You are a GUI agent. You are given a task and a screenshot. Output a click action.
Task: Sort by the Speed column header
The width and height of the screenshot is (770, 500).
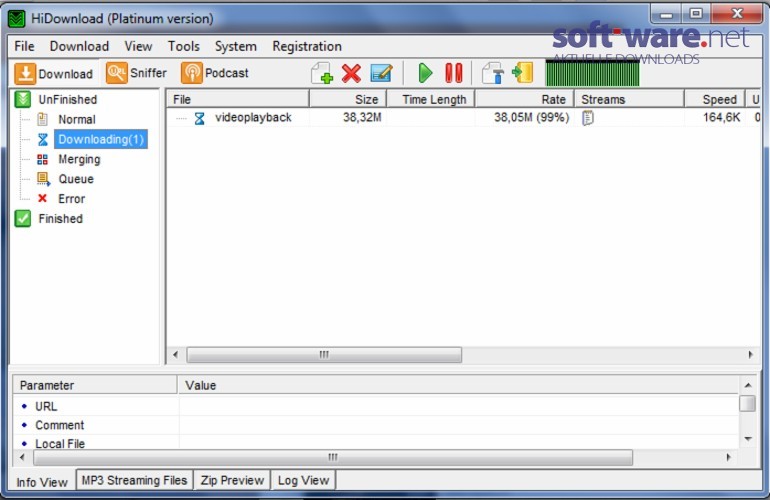pos(715,99)
